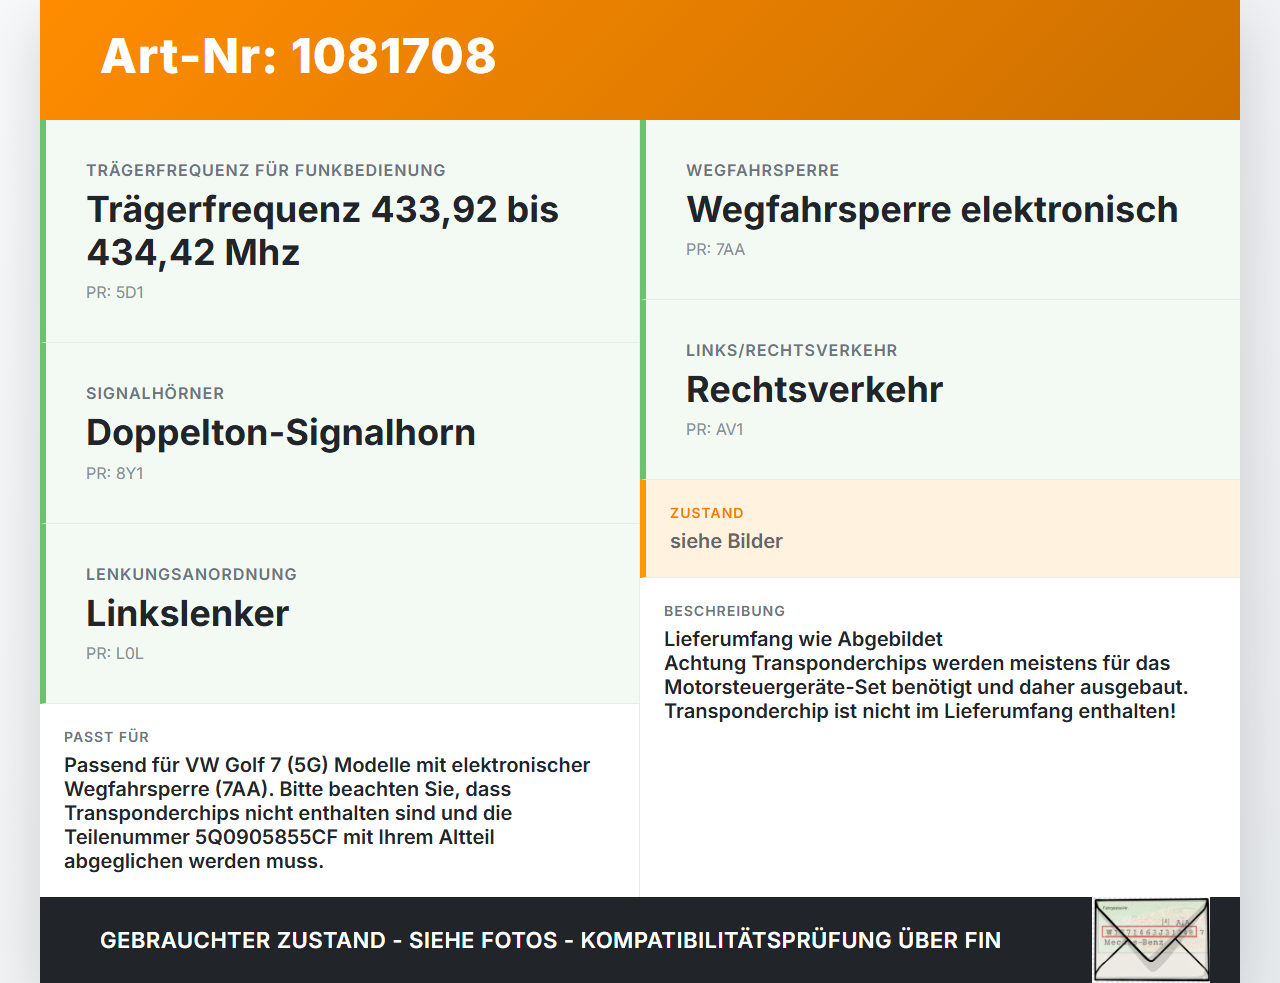Viewport: 1280px width, 983px height.
Task: Click the 'LINKS/RECHTSVERKEHR' label
Action: click(791, 351)
